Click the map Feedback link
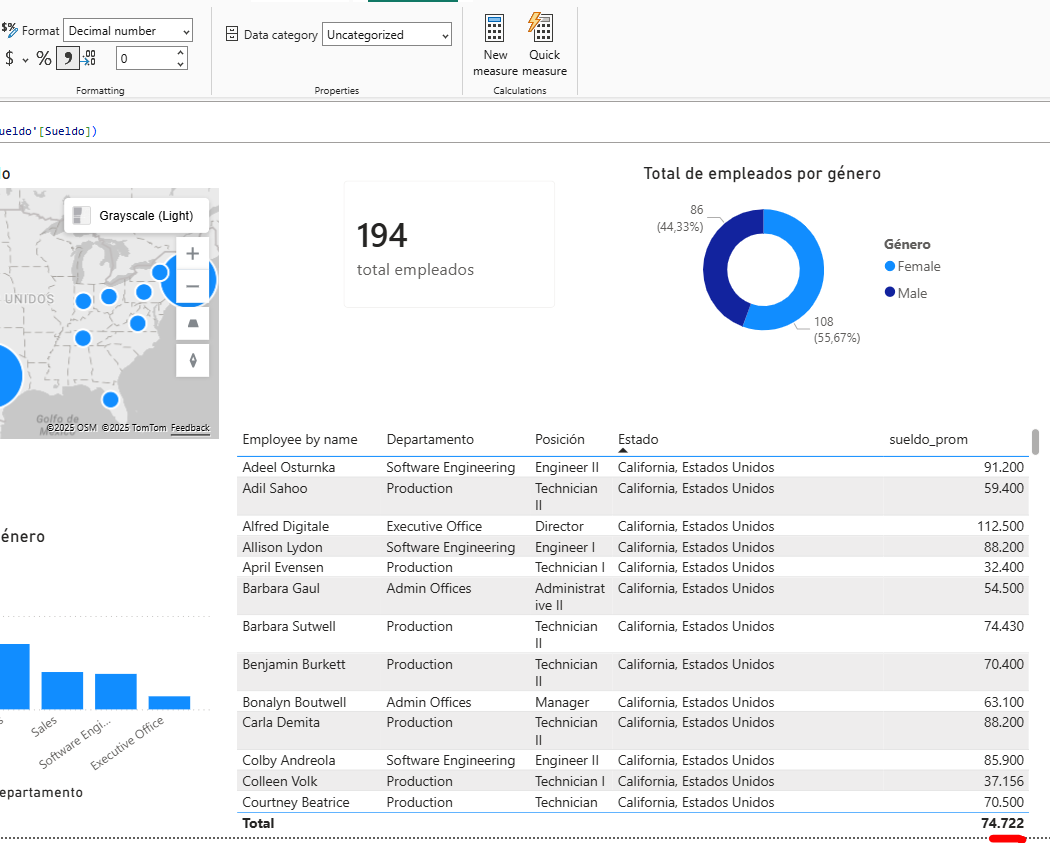The height and width of the screenshot is (843, 1050). 190,428
